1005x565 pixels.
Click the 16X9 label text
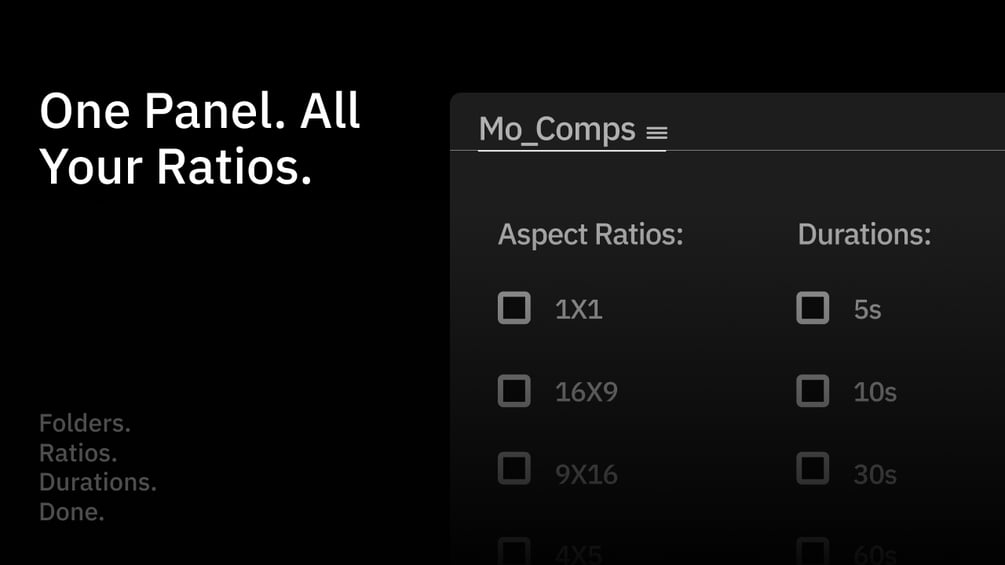586,392
